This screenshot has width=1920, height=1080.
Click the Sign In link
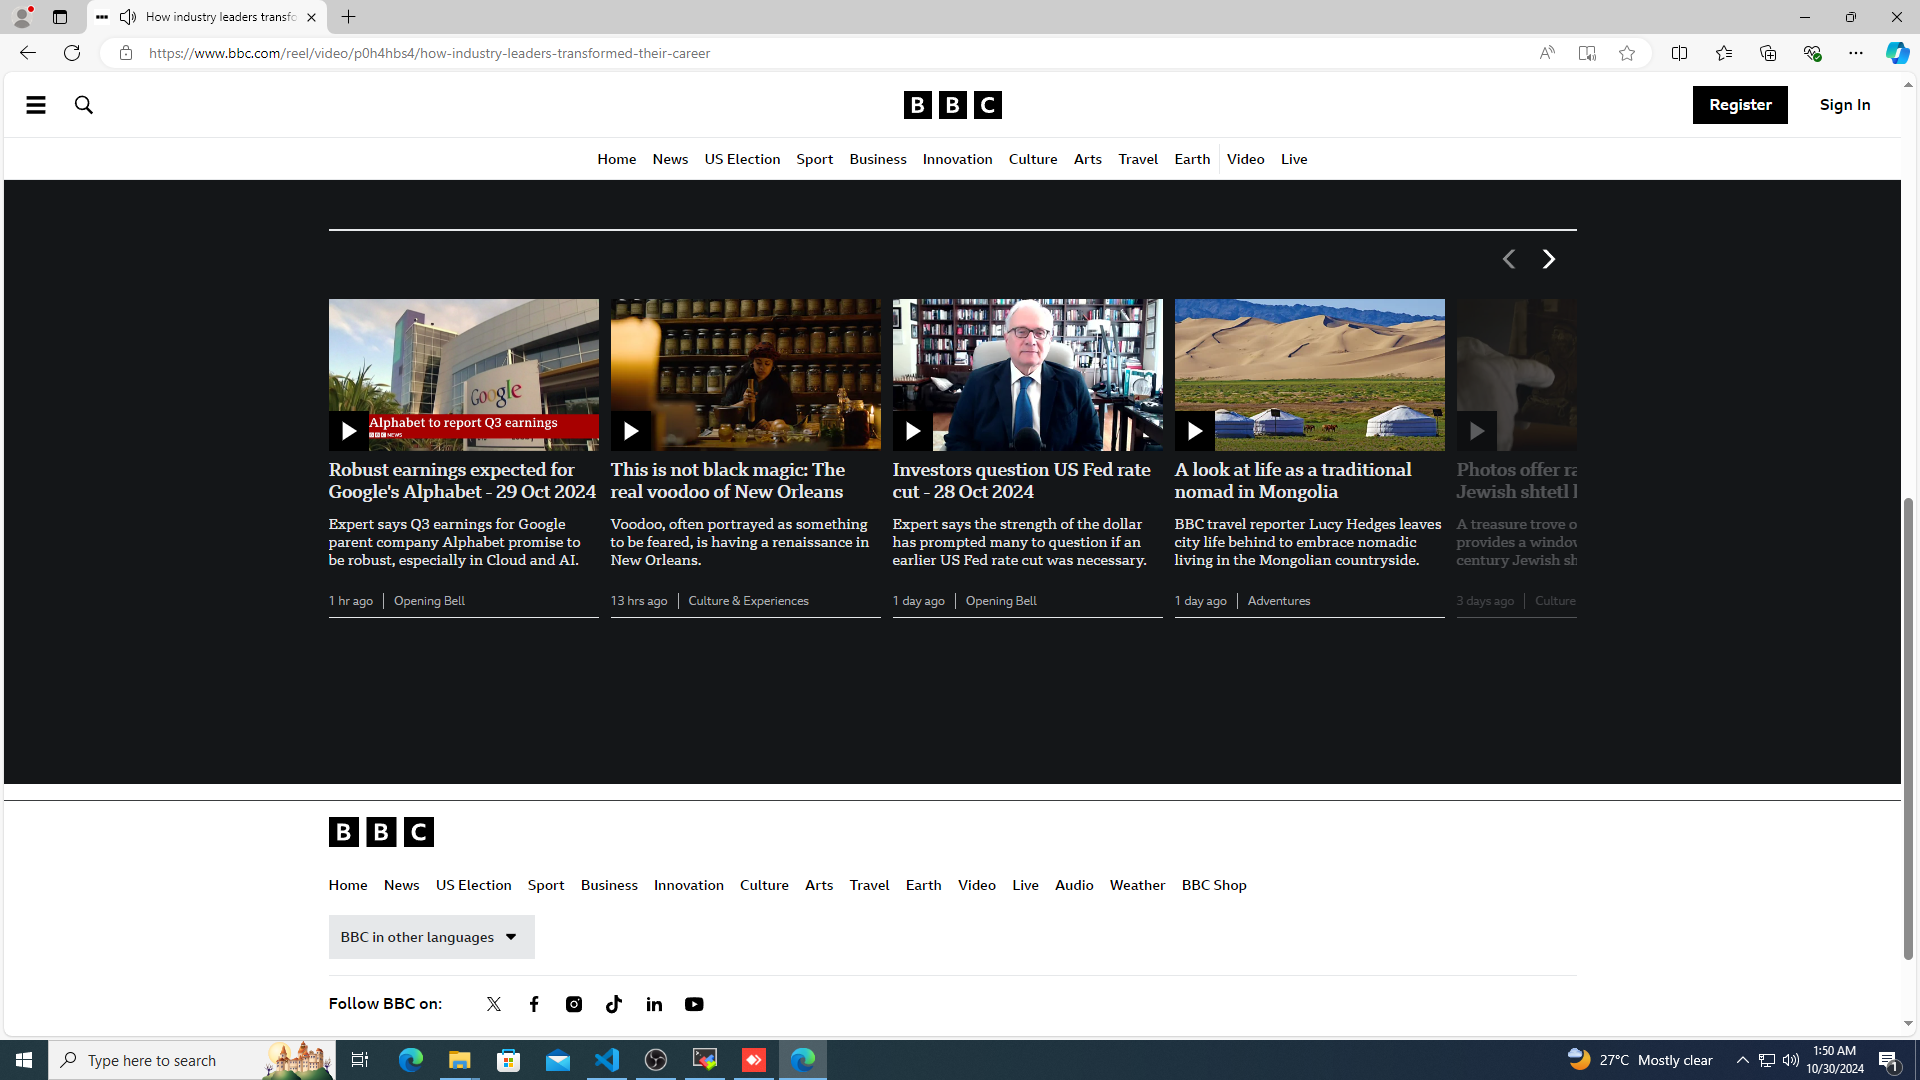pos(1845,105)
